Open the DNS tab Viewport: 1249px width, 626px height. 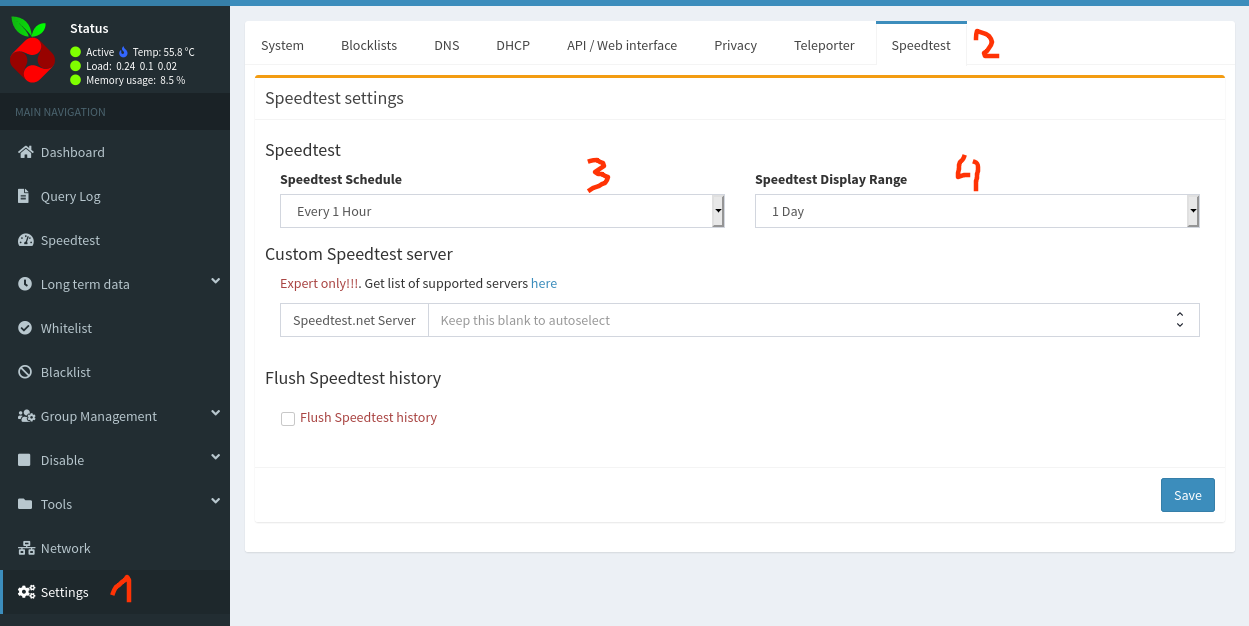(447, 45)
